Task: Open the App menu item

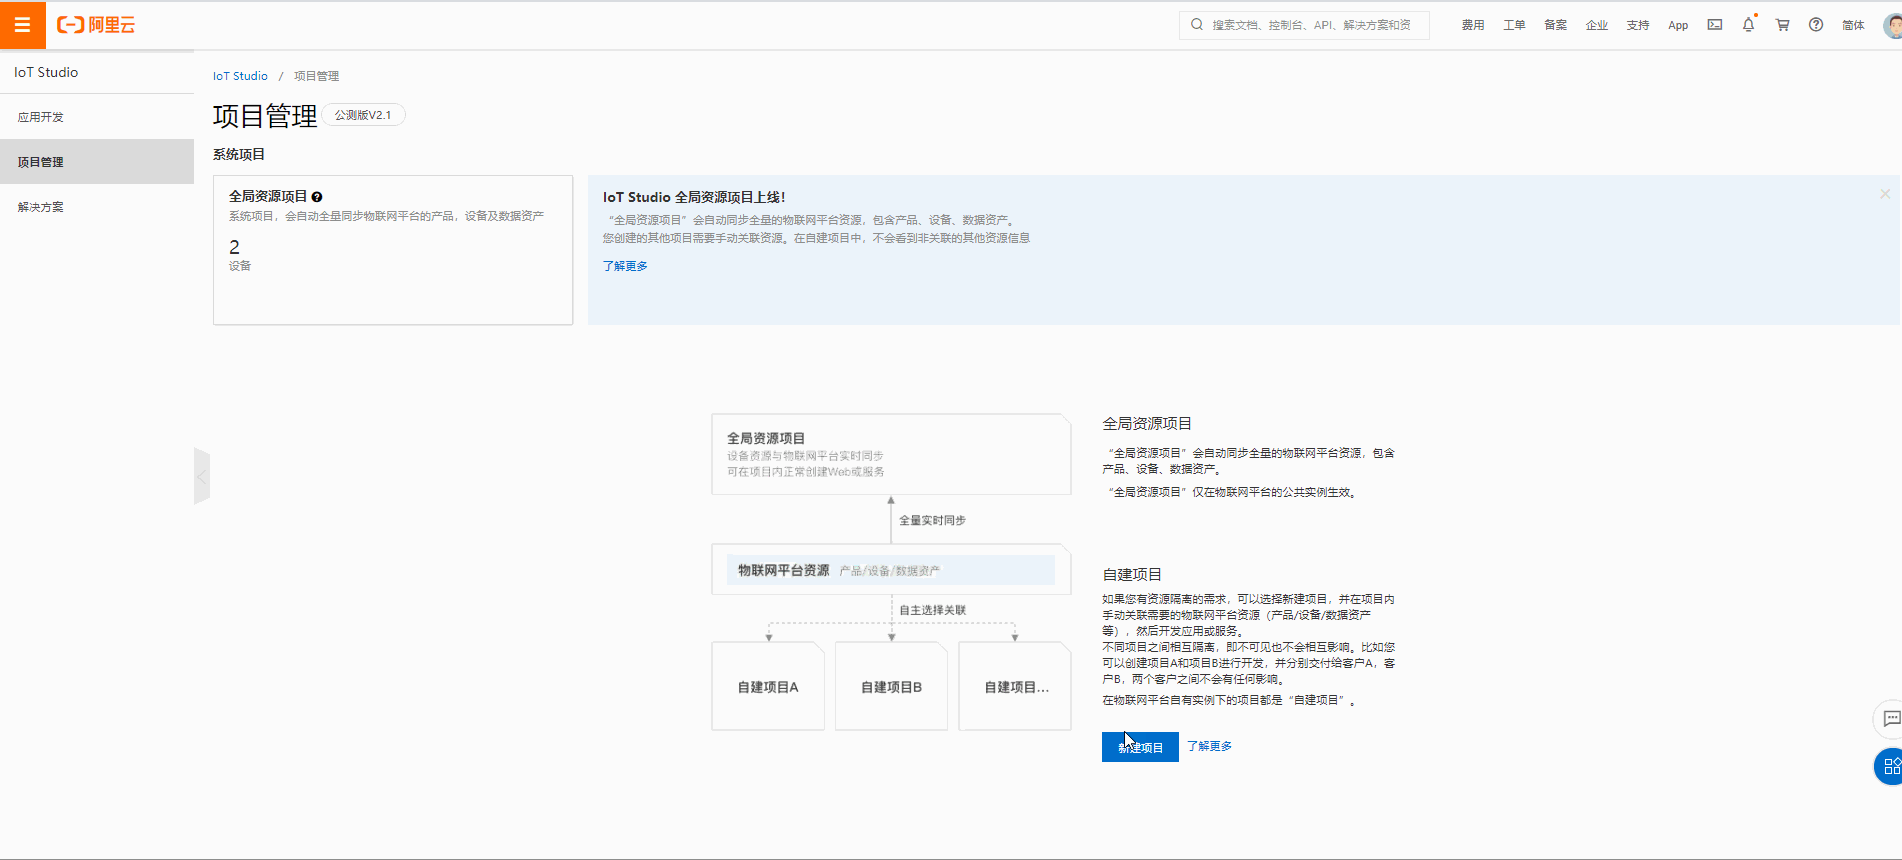Action: pos(1678,25)
